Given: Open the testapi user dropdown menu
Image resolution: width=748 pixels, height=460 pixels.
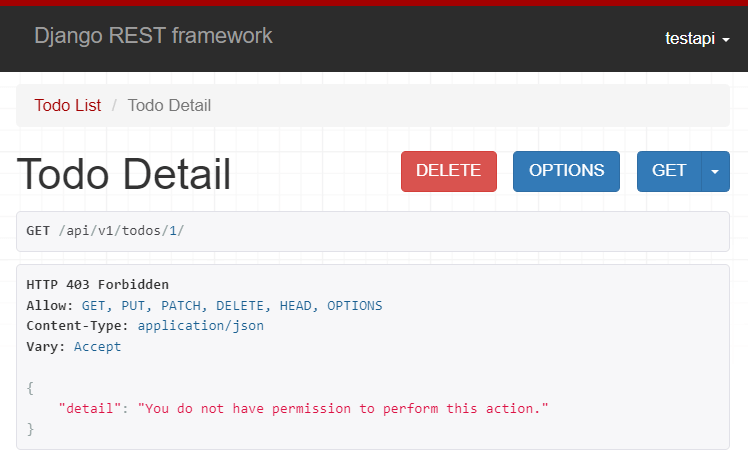Looking at the screenshot, I should (697, 38).
